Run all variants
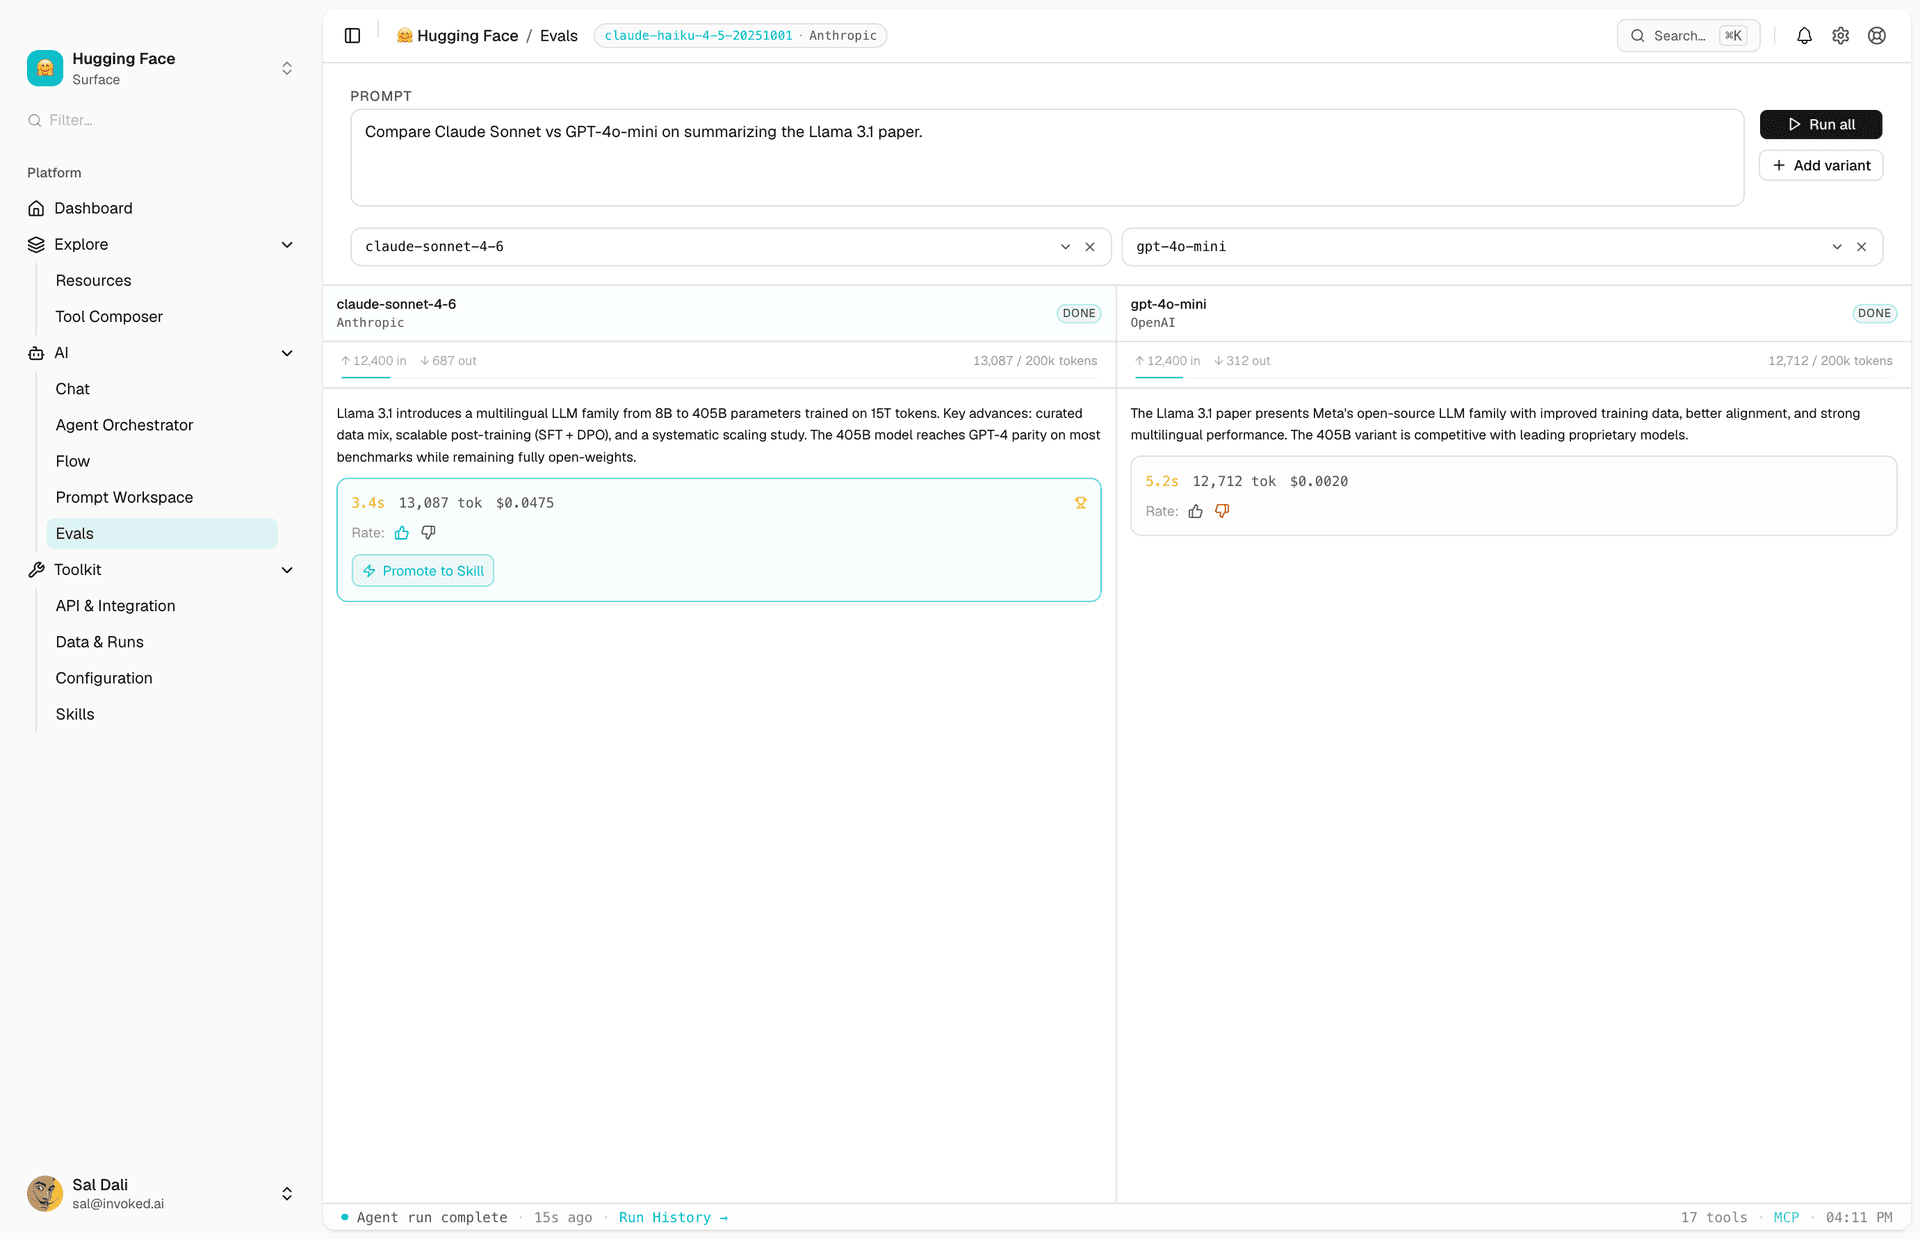Viewport: 1920px width, 1239px height. coord(1821,125)
